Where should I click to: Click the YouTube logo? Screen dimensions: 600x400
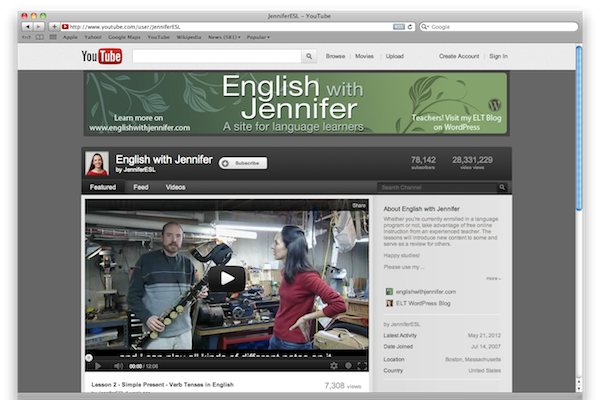click(102, 56)
